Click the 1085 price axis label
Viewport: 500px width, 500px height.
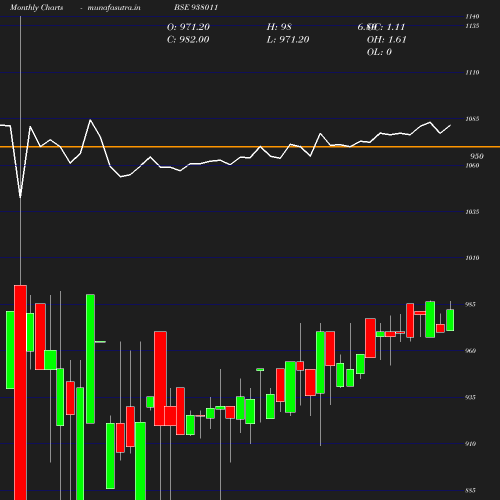pos(472,119)
